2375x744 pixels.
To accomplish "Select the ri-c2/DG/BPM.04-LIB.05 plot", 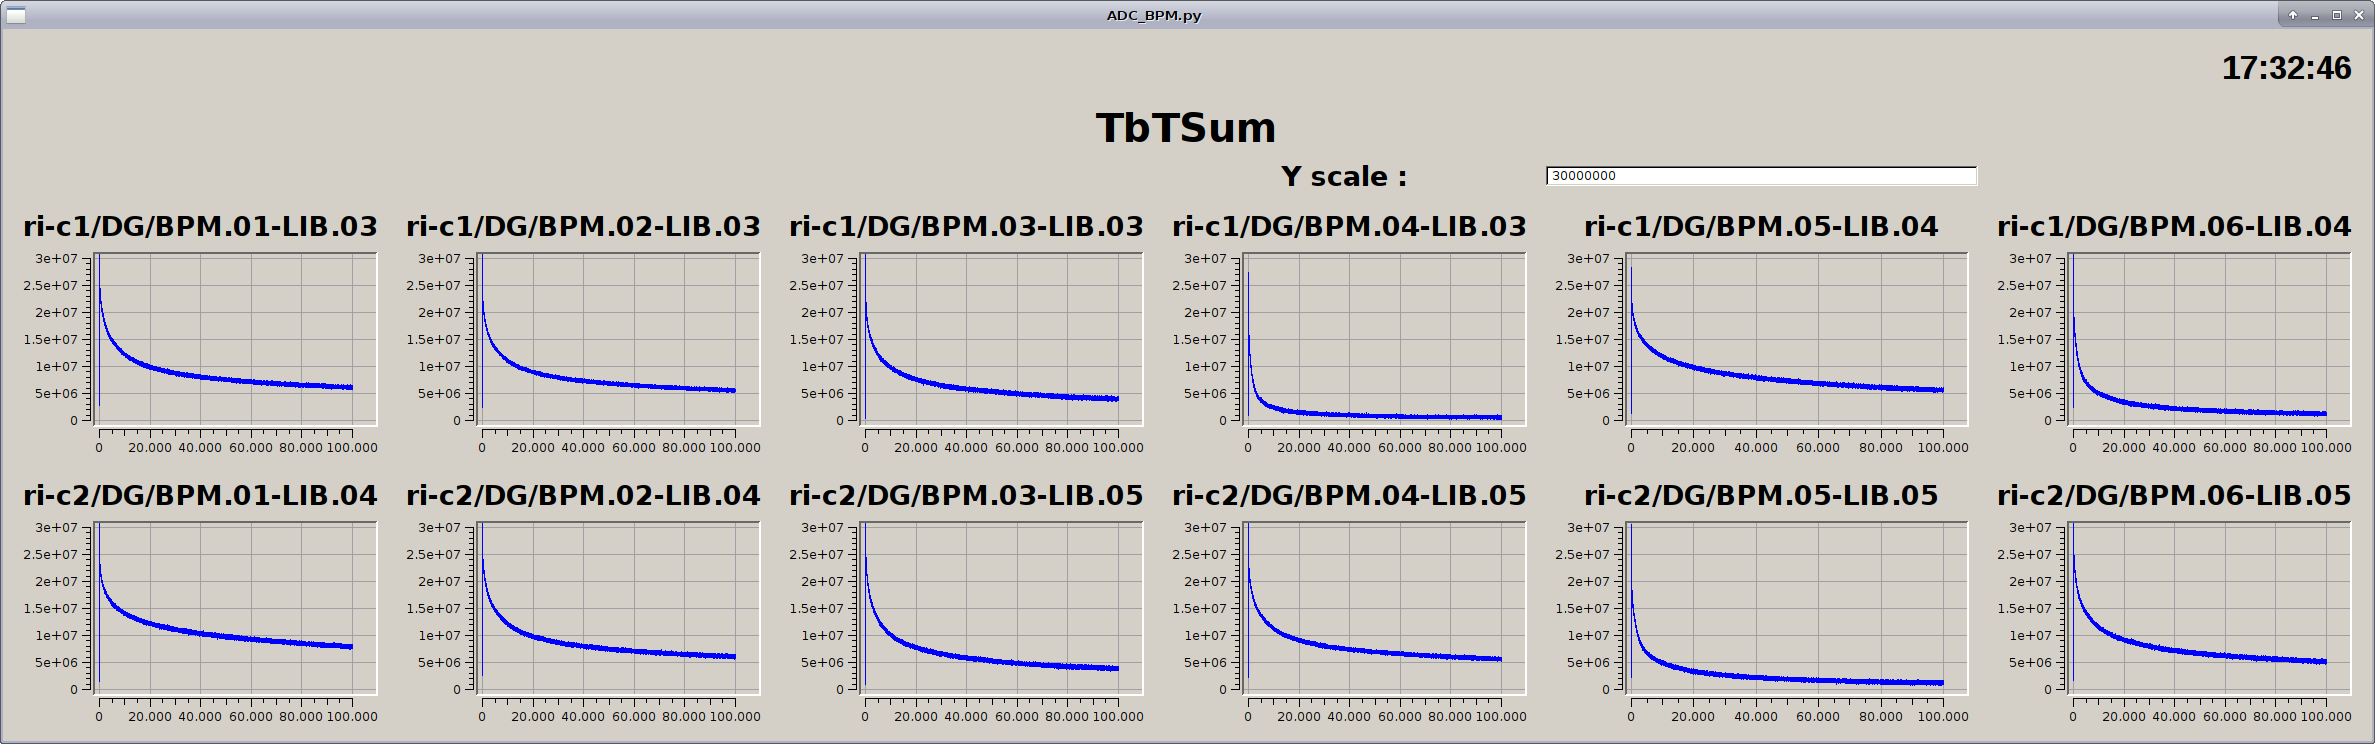I will (x=1384, y=608).
